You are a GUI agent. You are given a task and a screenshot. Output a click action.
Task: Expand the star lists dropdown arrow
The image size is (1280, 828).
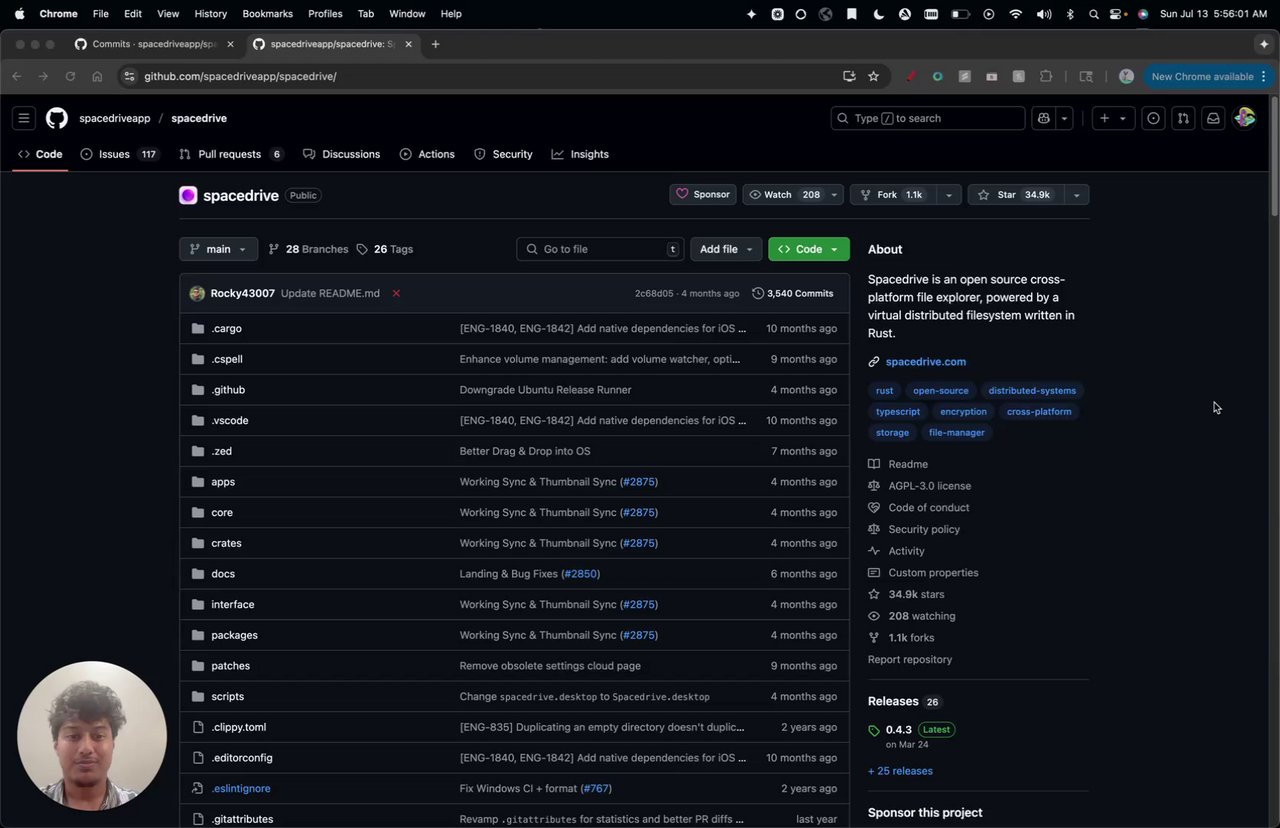point(1076,195)
